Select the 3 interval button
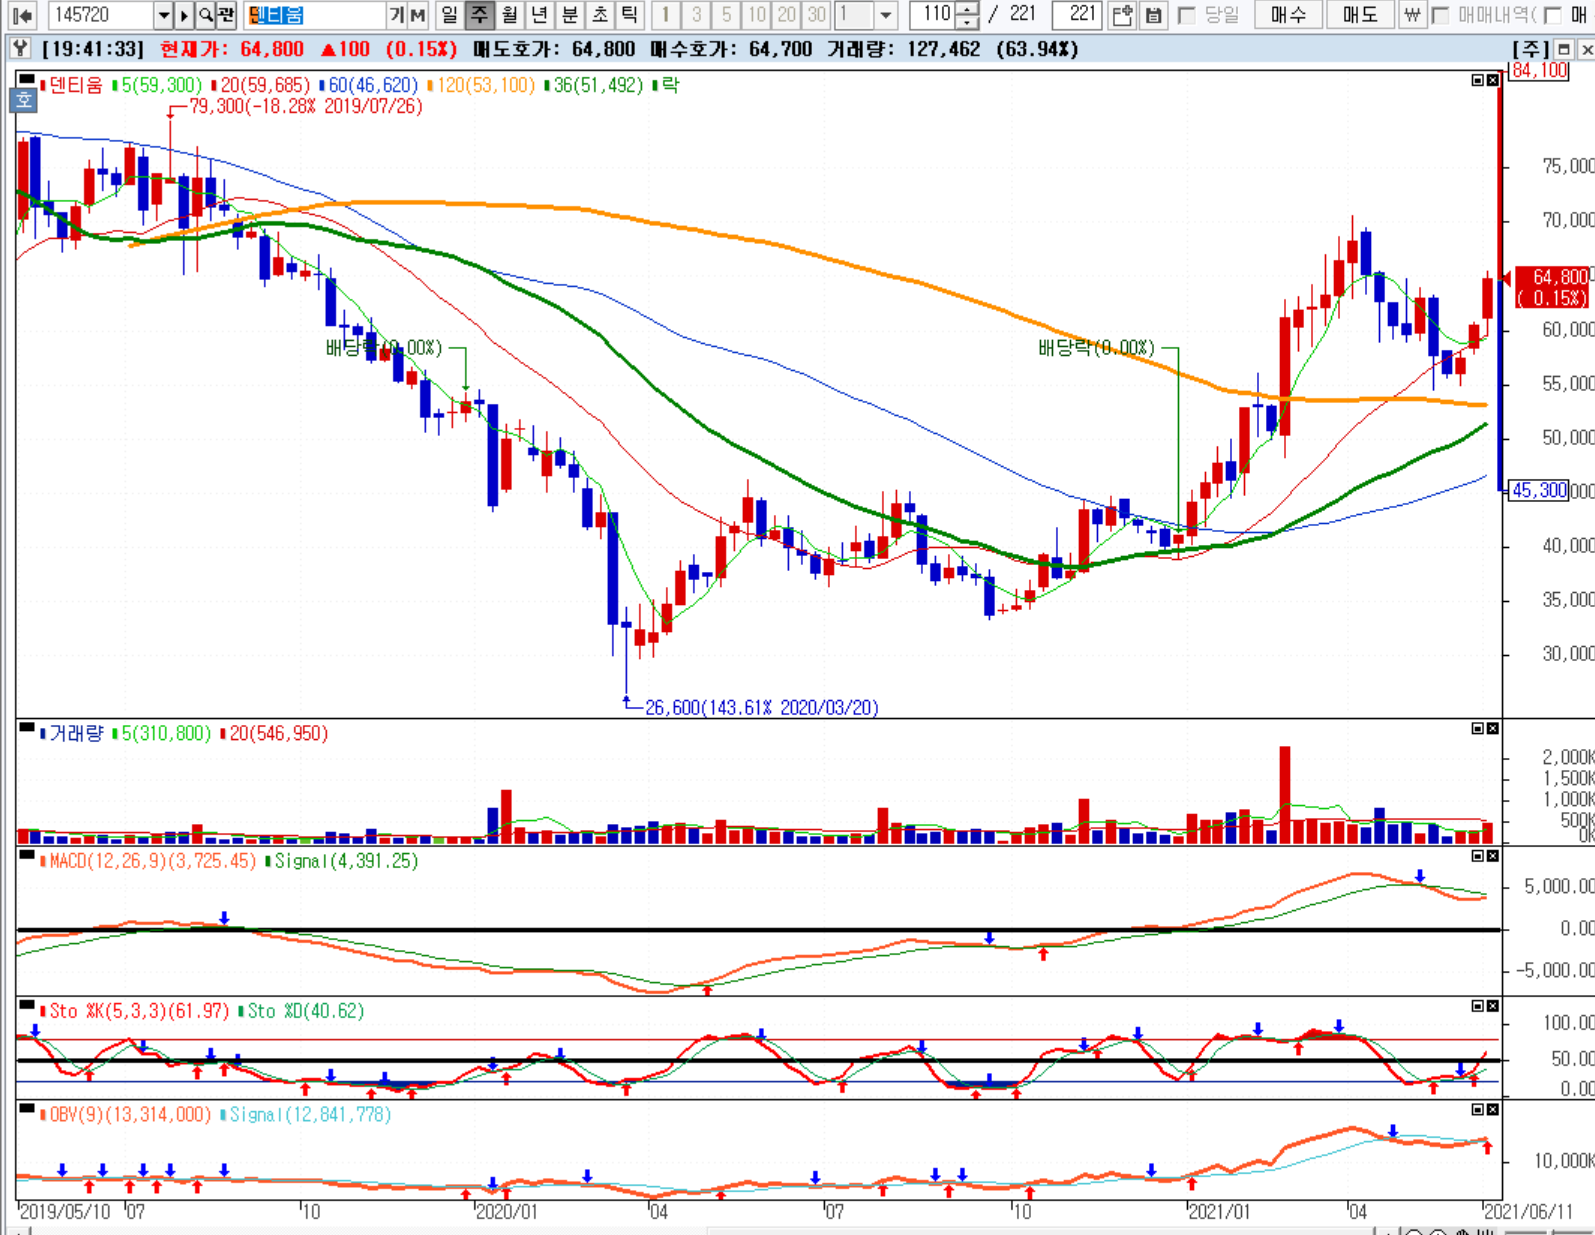 tap(696, 15)
